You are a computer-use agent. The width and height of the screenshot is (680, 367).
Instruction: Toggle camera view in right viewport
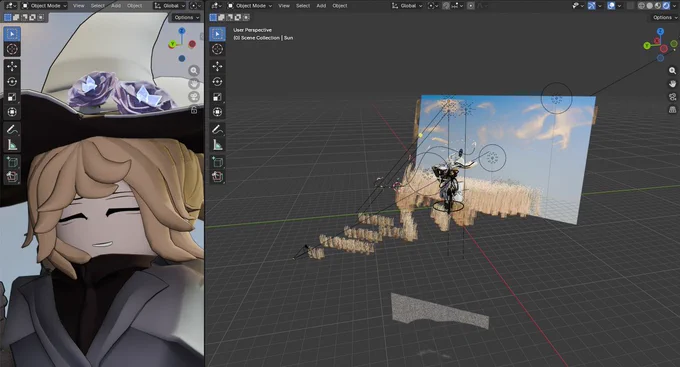tap(672, 97)
